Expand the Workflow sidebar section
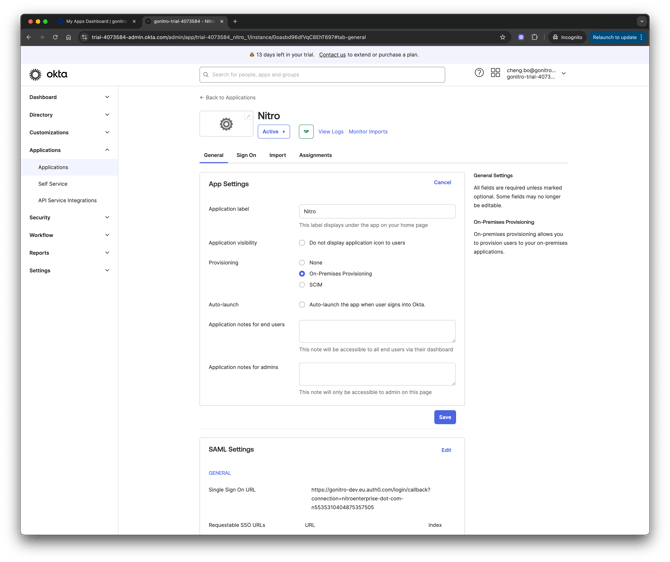 click(69, 235)
